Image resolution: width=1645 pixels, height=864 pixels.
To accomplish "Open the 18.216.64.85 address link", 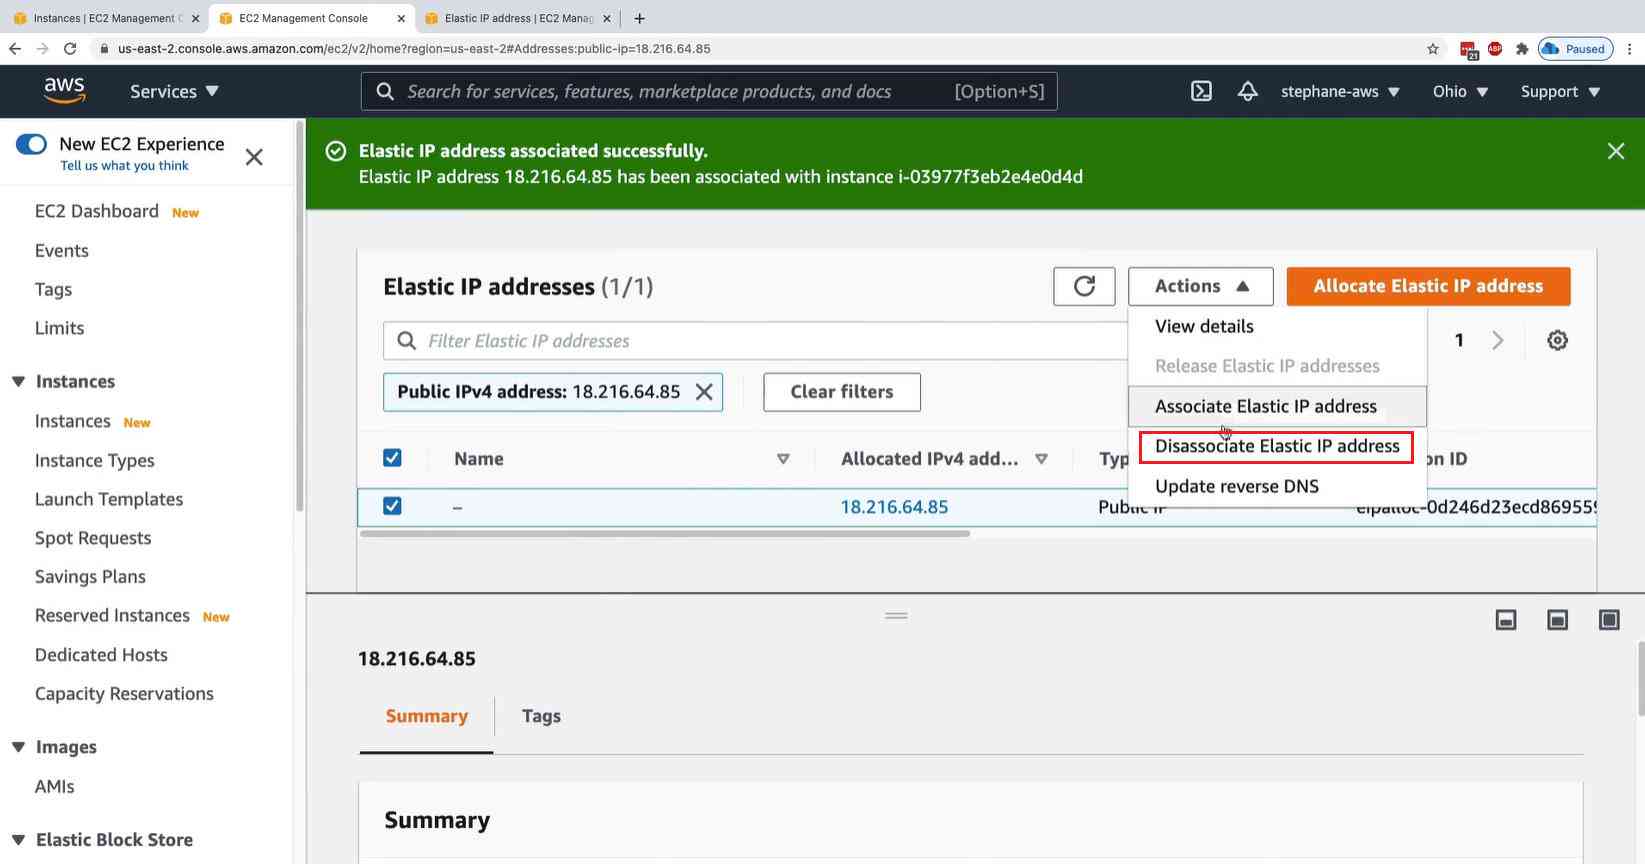I will tap(894, 507).
